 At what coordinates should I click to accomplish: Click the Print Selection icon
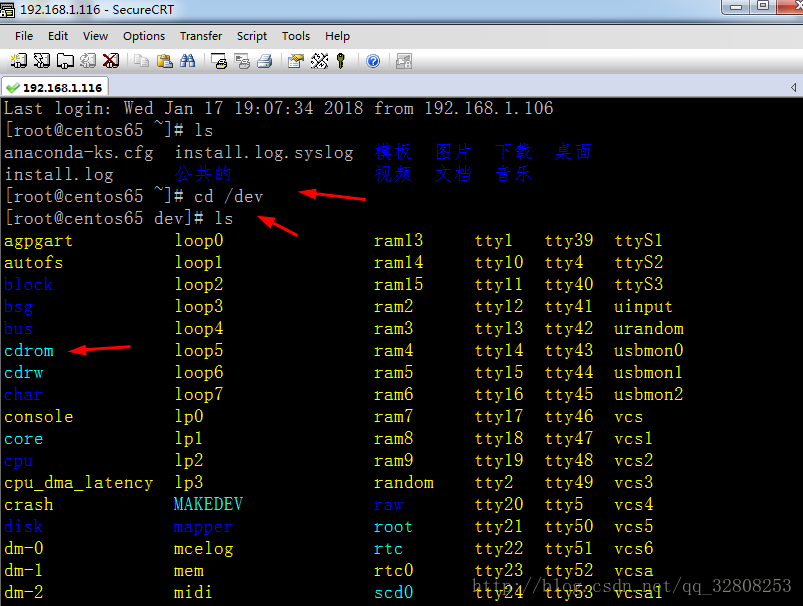coord(242,61)
